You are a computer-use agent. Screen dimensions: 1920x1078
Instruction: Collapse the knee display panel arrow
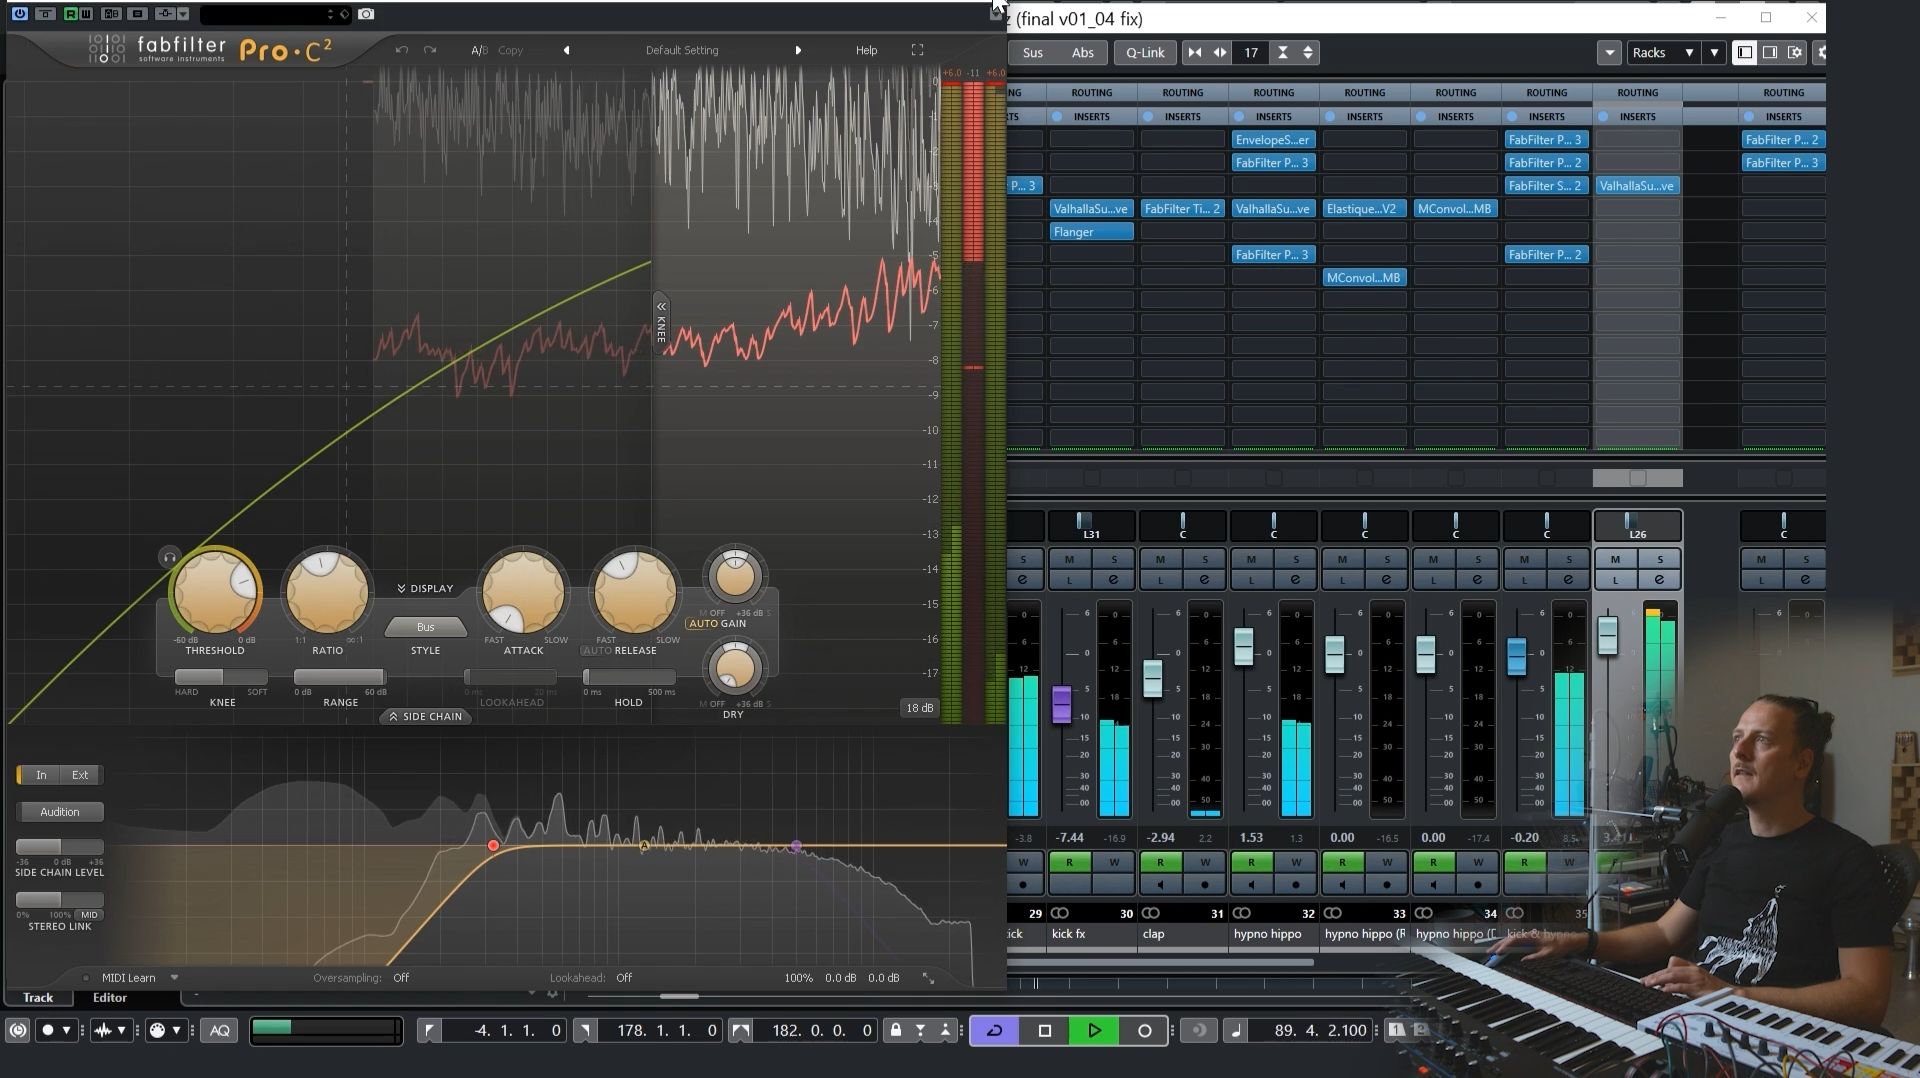(661, 306)
